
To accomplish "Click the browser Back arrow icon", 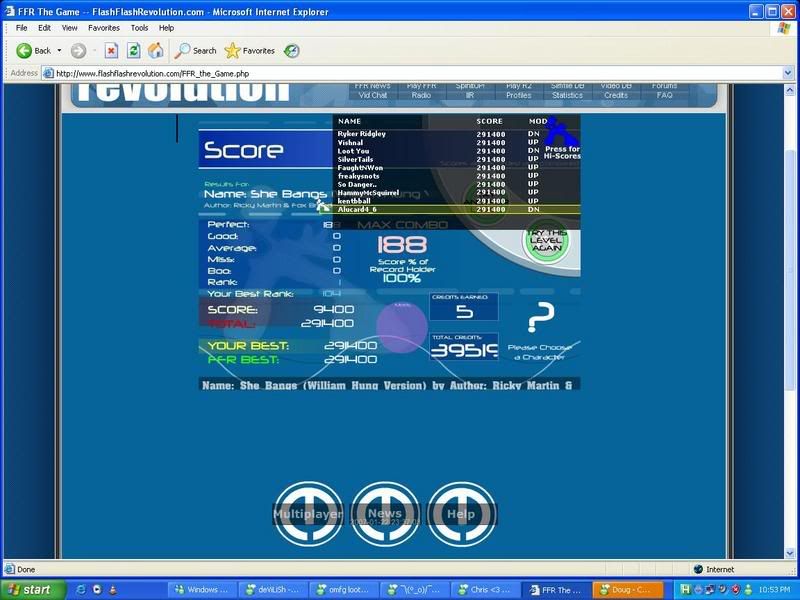I will (x=24, y=50).
